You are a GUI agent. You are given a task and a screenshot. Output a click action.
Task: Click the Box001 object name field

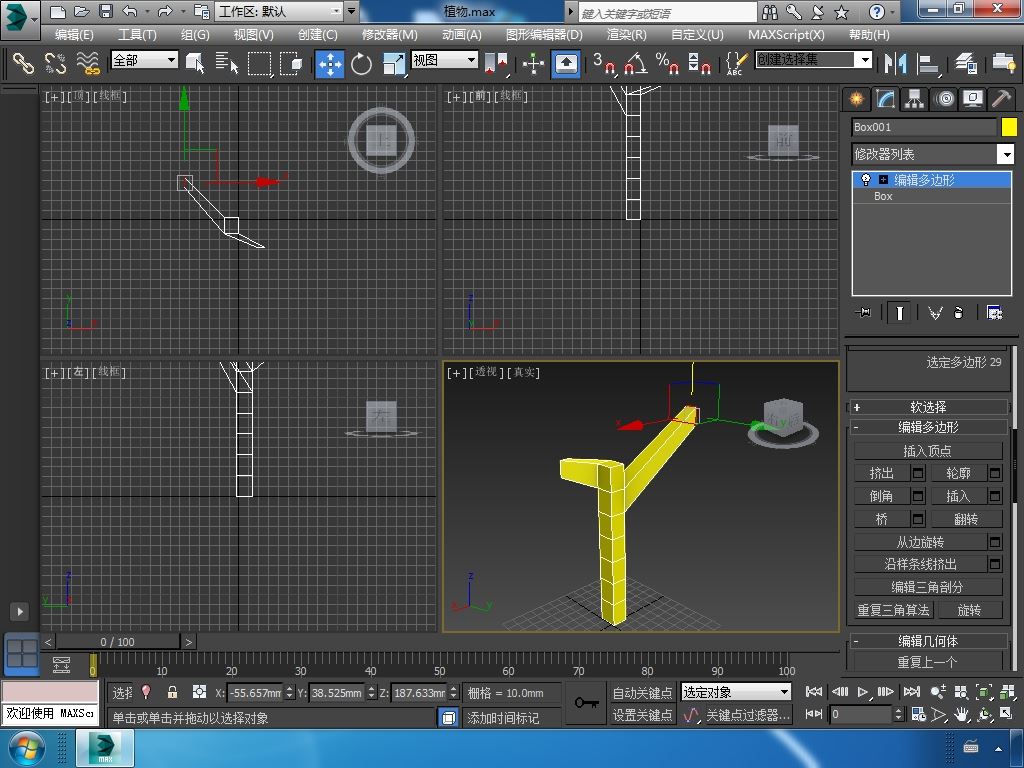923,127
